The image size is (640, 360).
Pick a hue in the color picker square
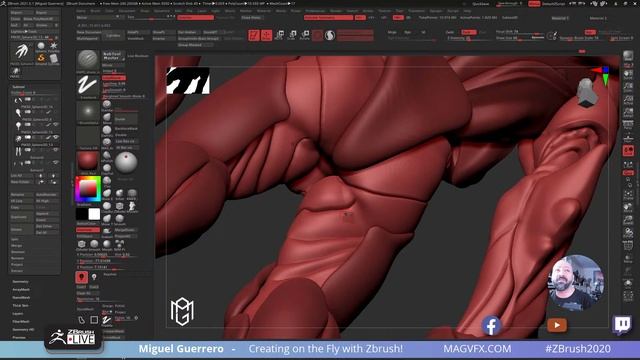(x=88, y=188)
